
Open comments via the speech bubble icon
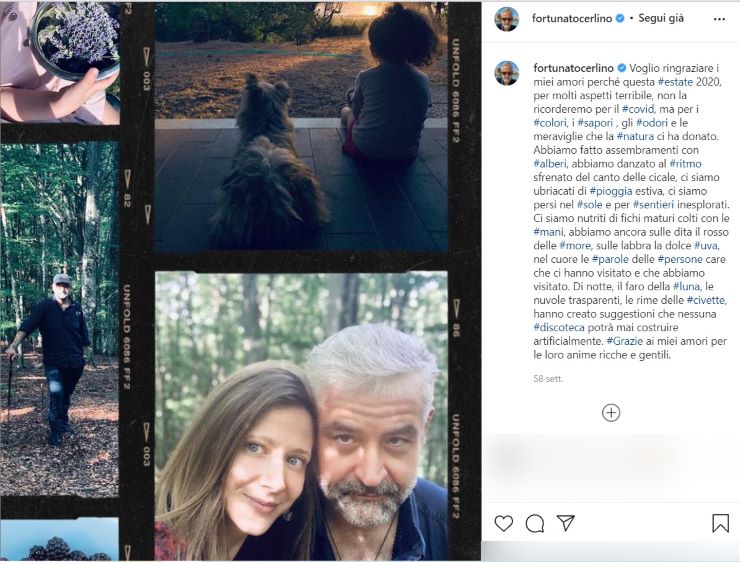[x=535, y=523]
